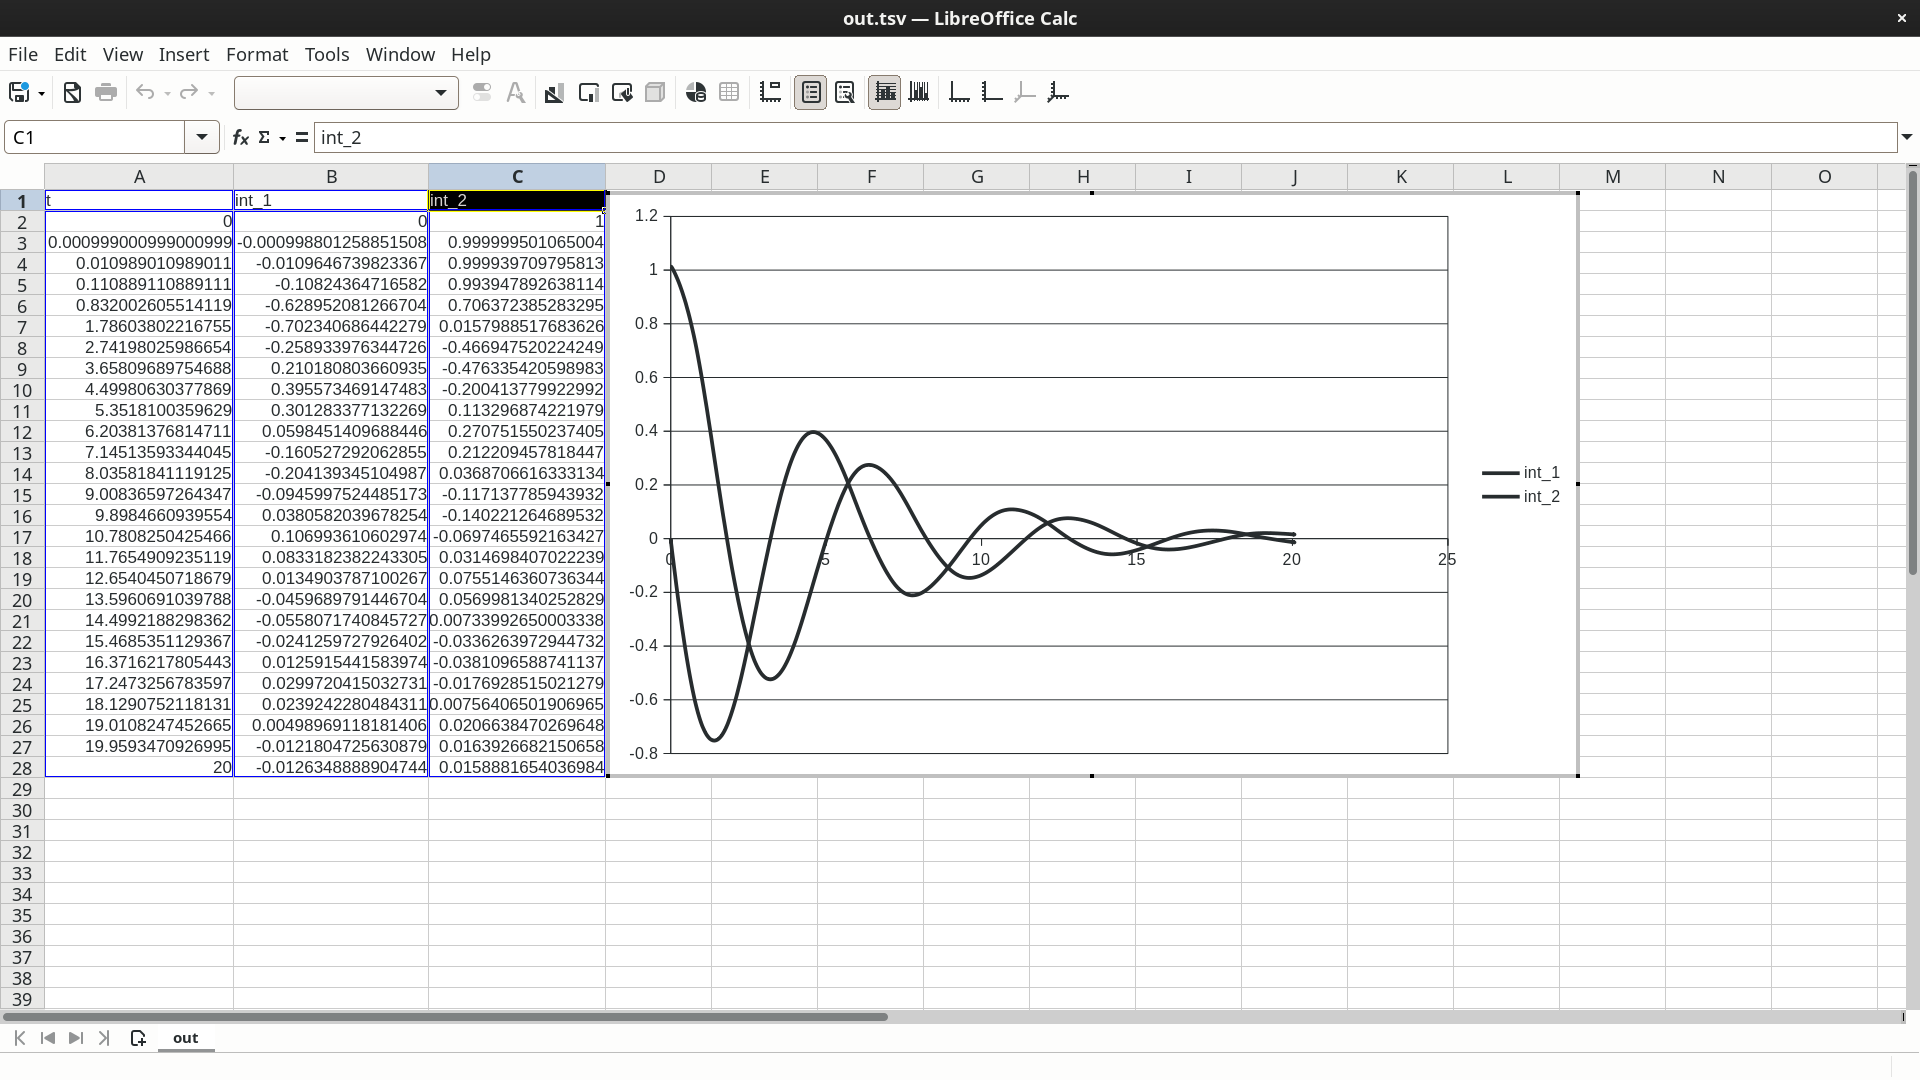Open the Titles toolbar icon
1920x1080 pixels.
click(770, 93)
